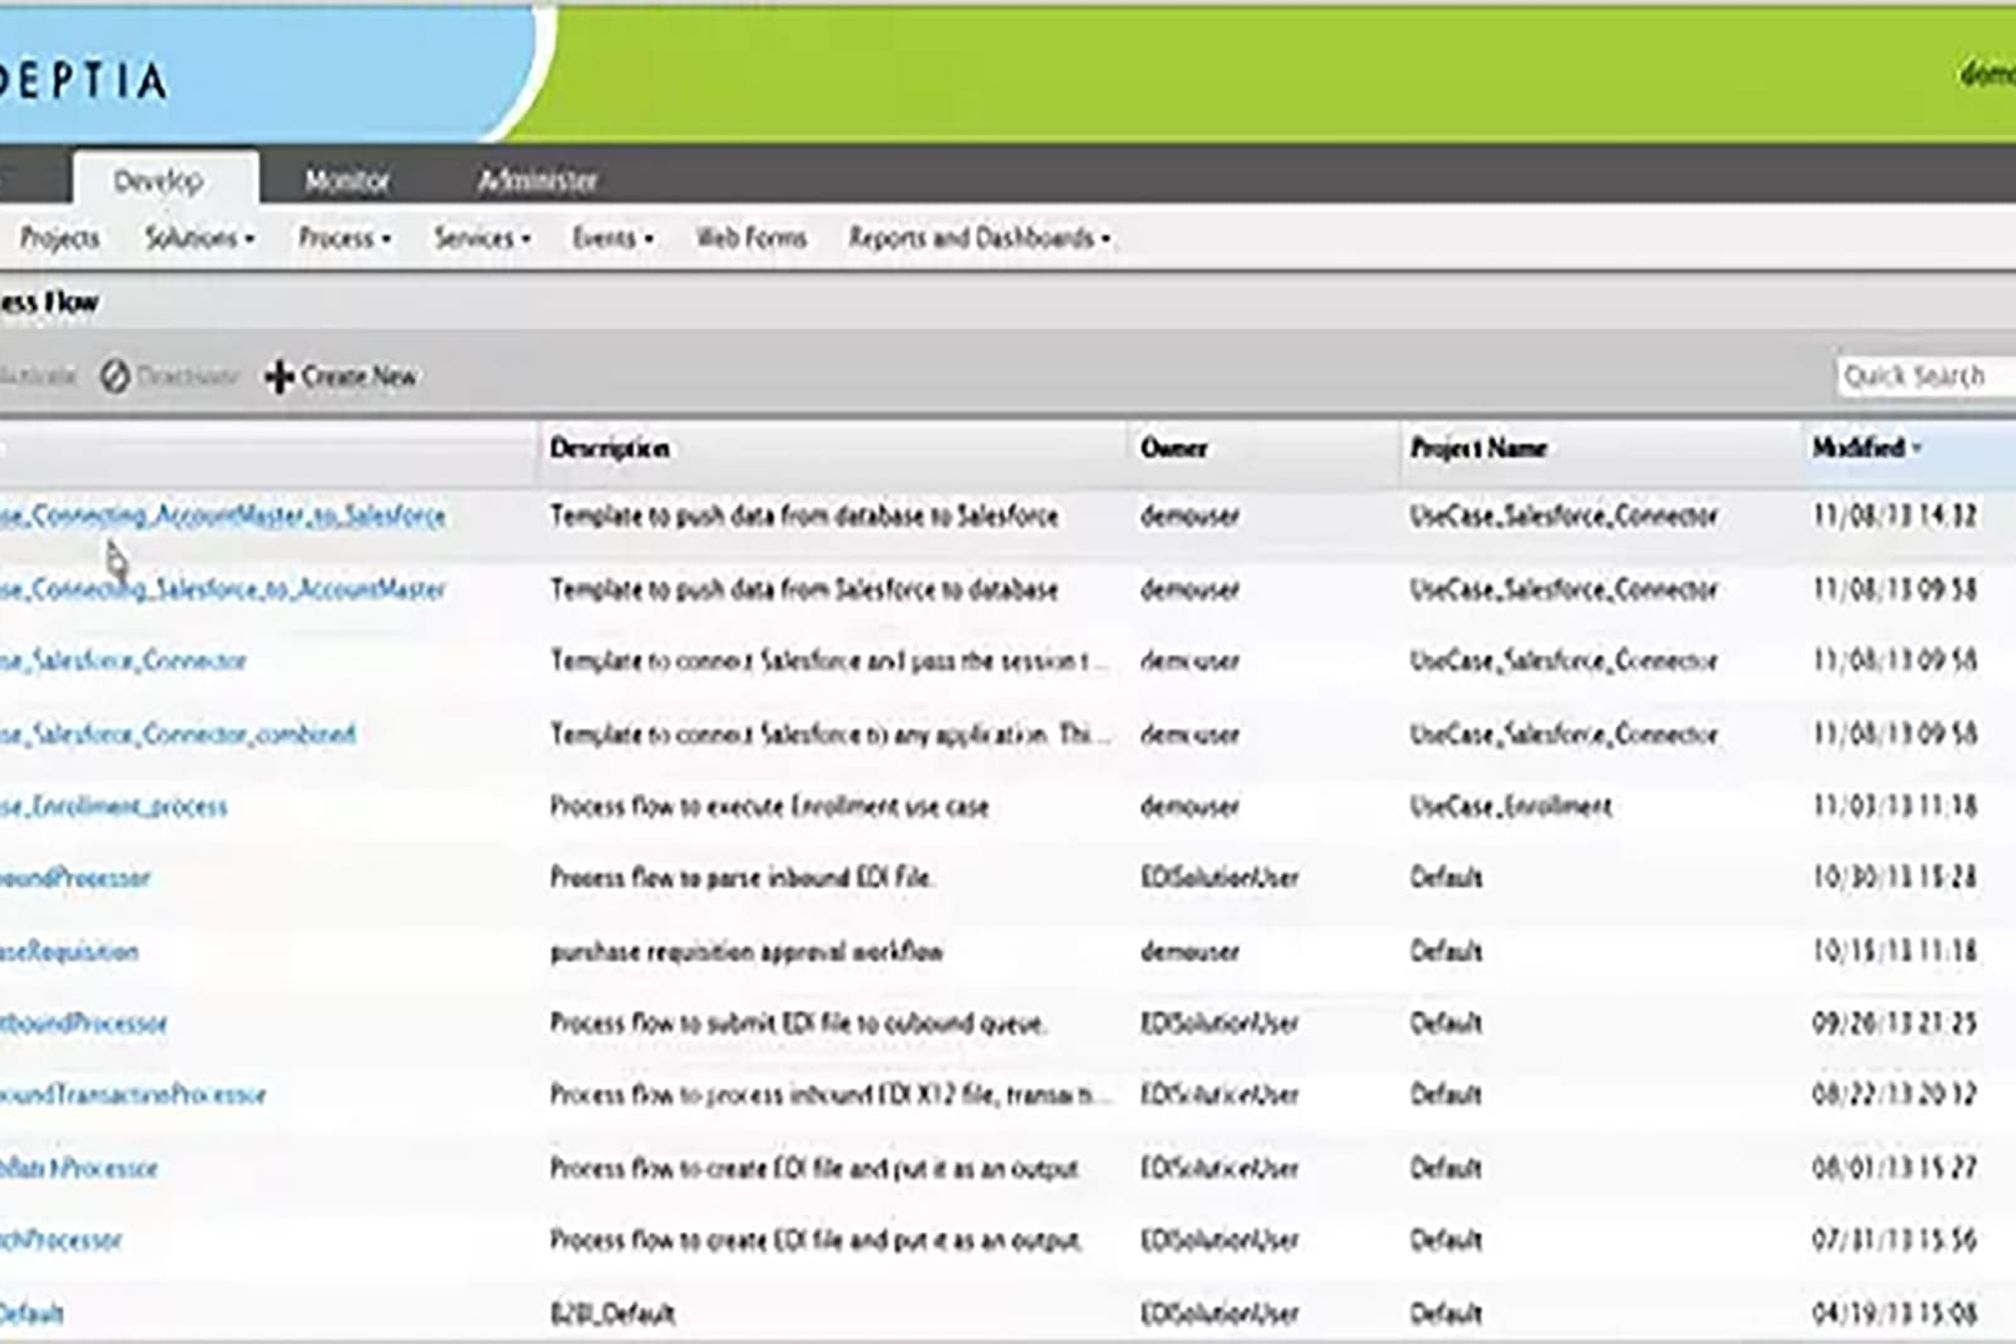Expand the Process menu
The image size is (2016, 1344).
[x=344, y=238]
